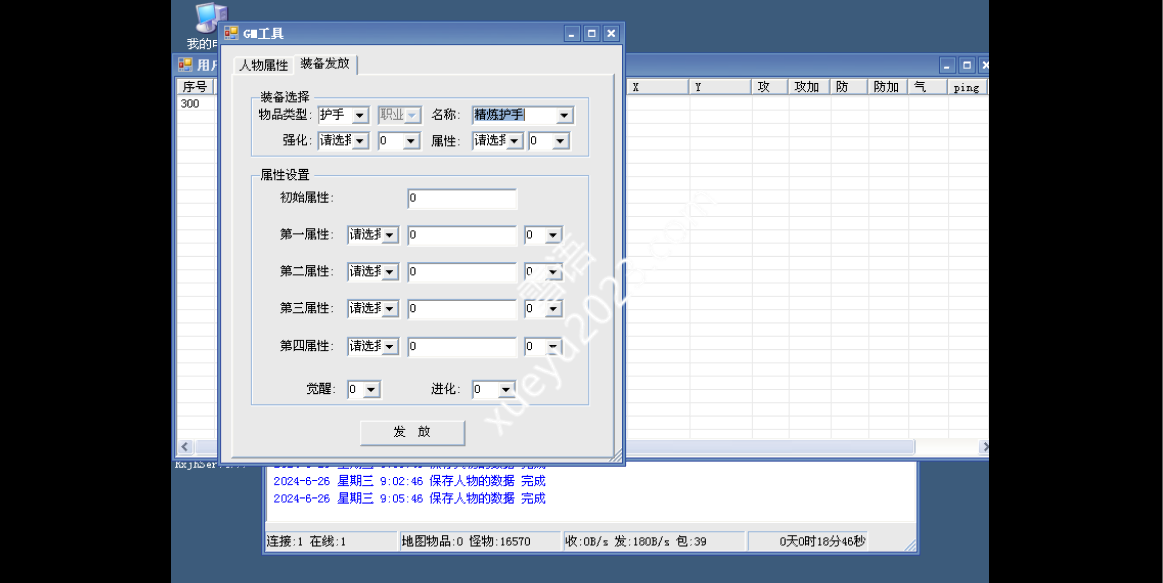This screenshot has width=1163, height=583.
Task: Maximize the GM工具 window
Action: point(591,34)
